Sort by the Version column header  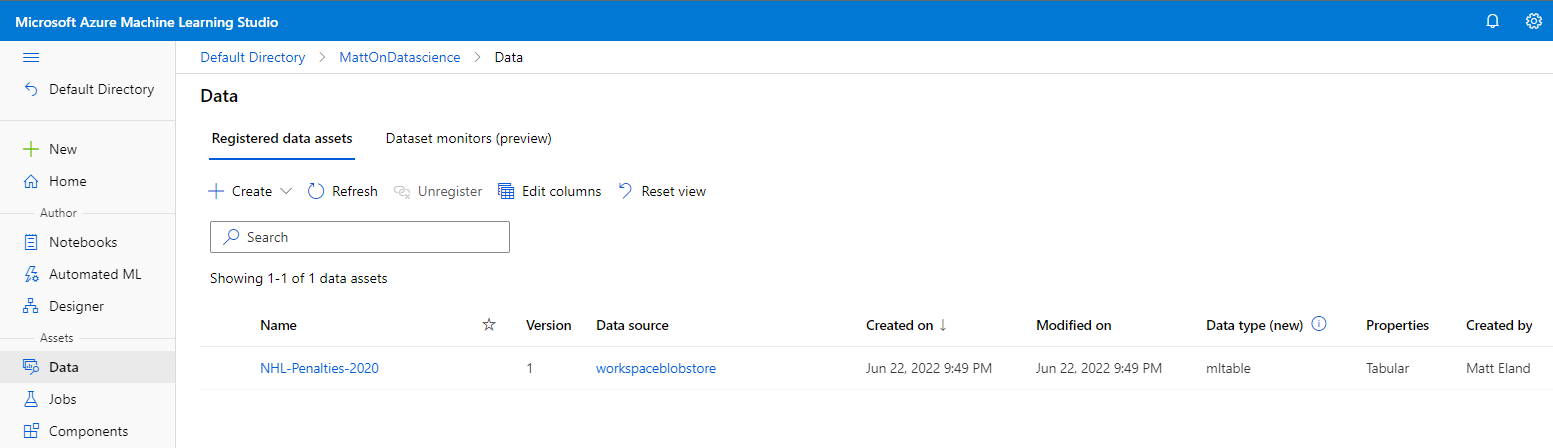(549, 325)
